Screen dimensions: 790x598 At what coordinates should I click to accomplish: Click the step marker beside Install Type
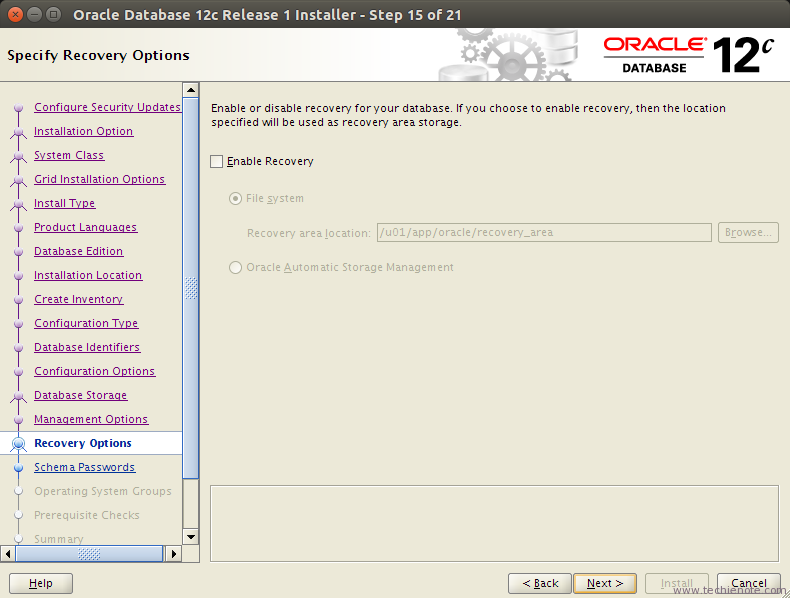19,204
